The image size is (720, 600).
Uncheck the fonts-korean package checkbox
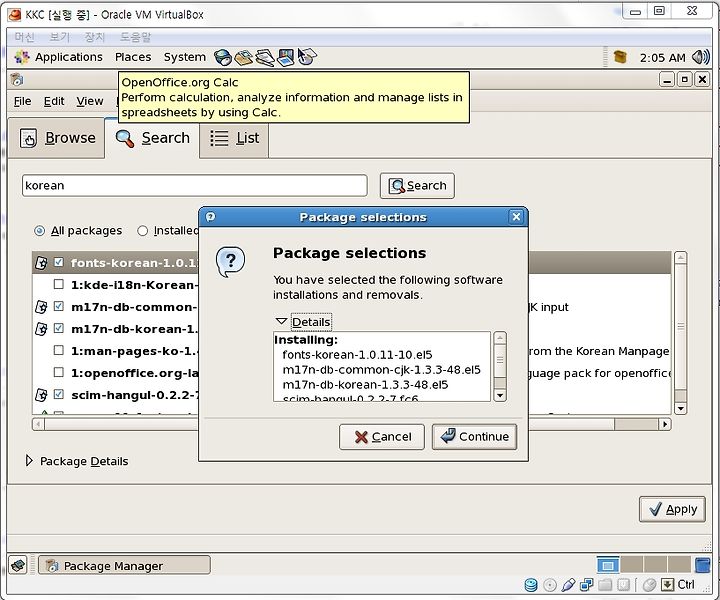click(58, 262)
